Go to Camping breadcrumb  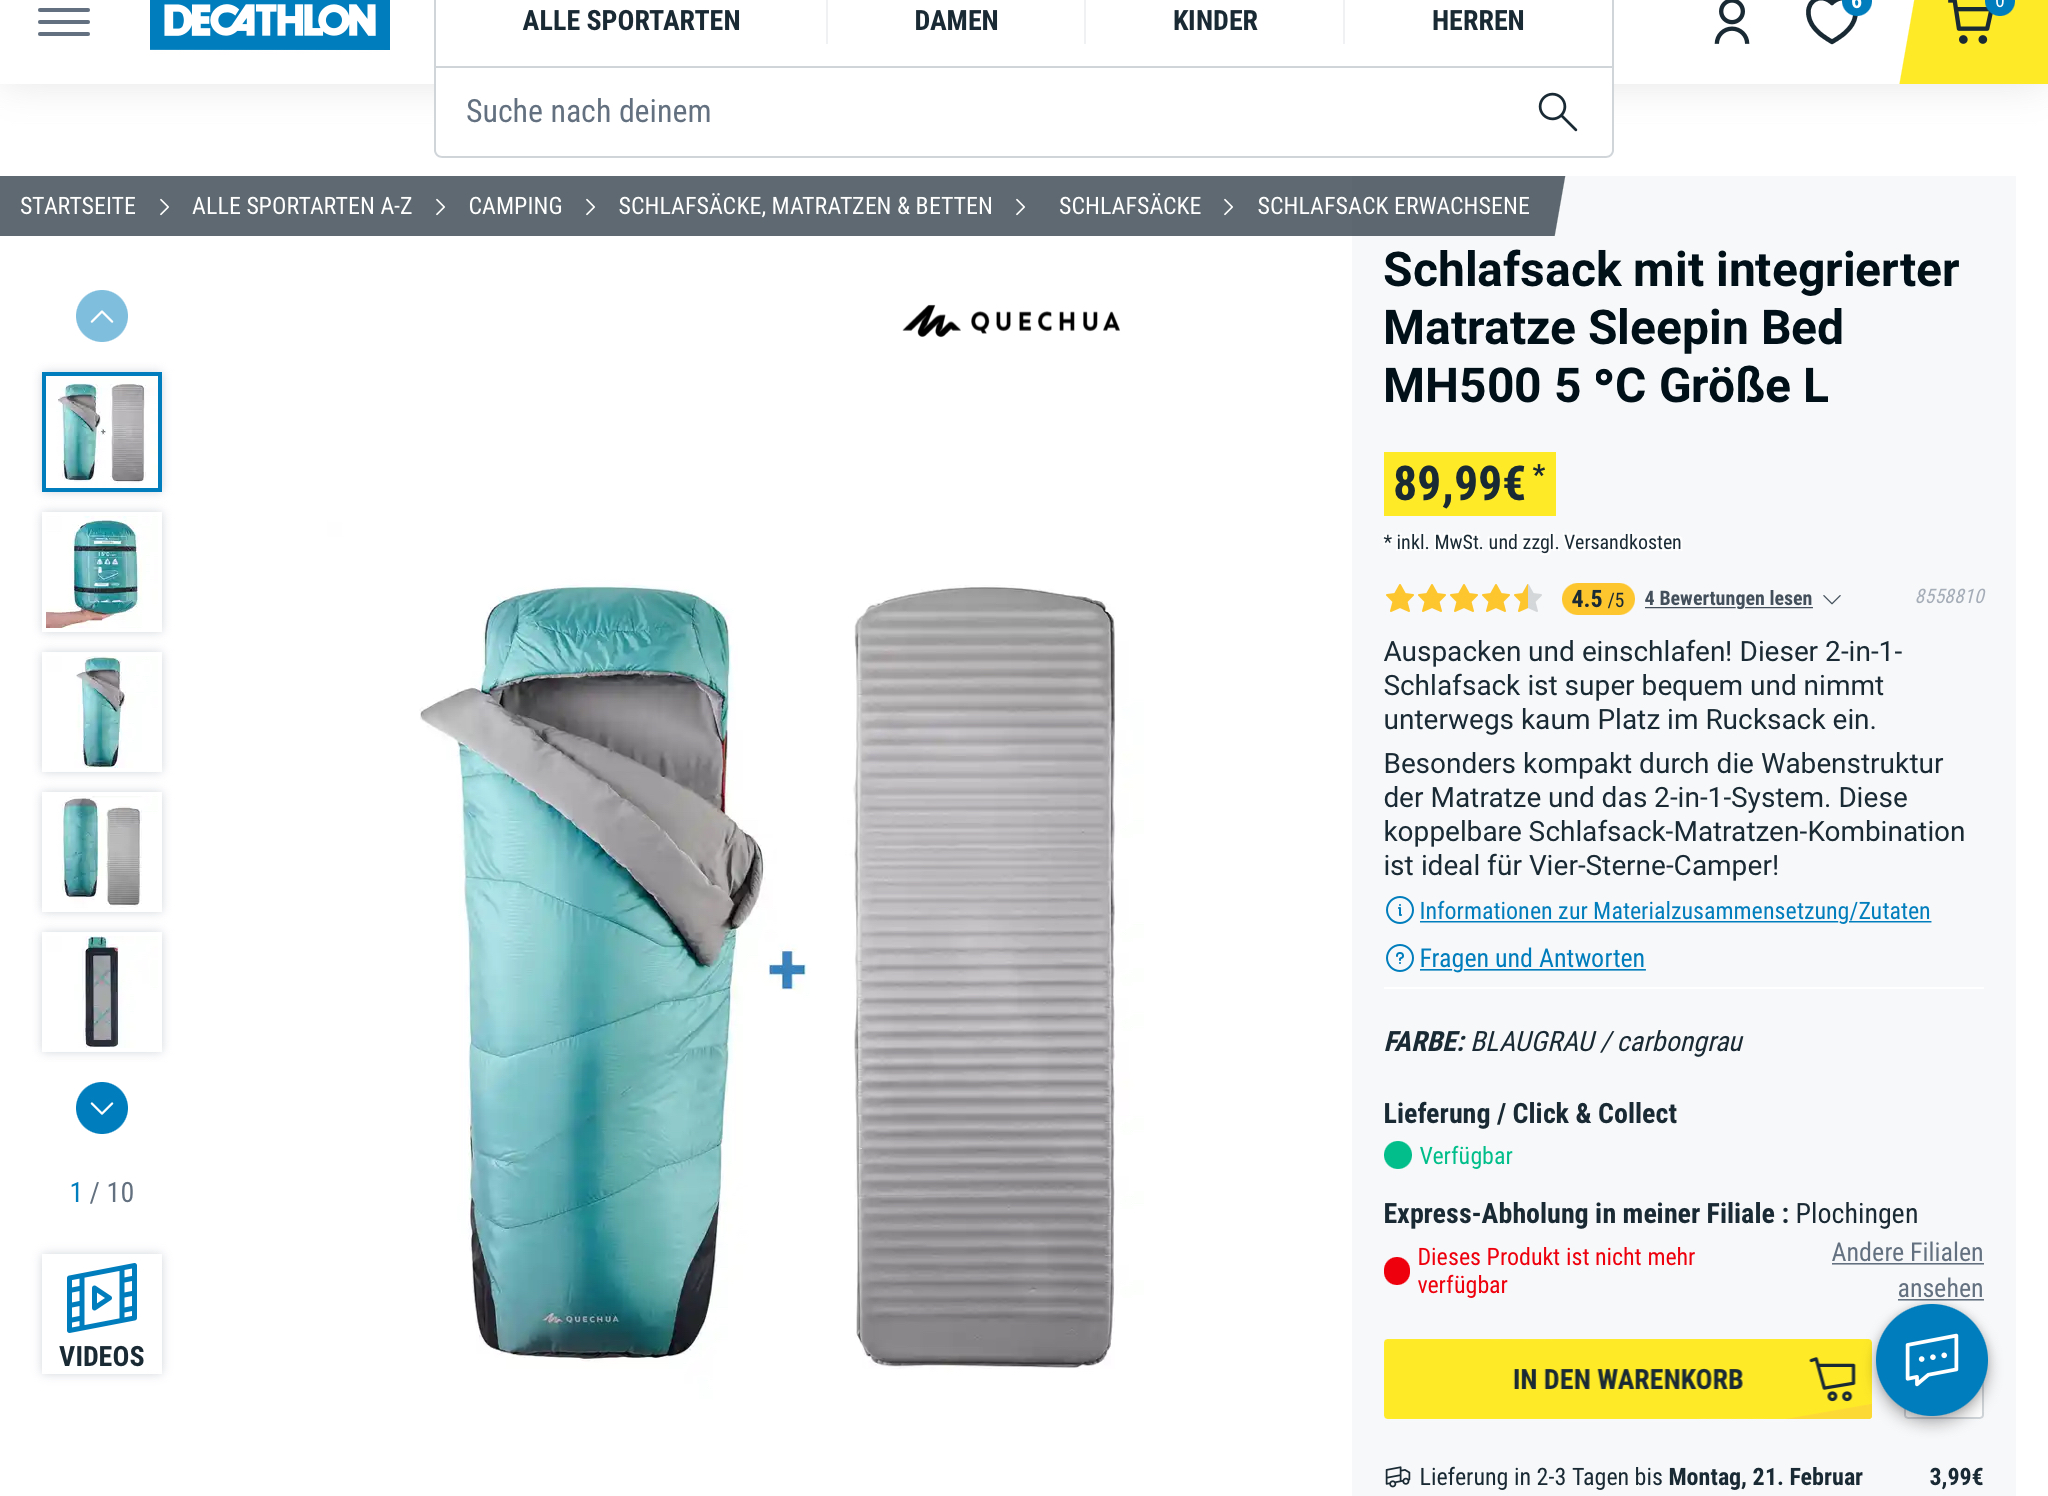click(515, 206)
